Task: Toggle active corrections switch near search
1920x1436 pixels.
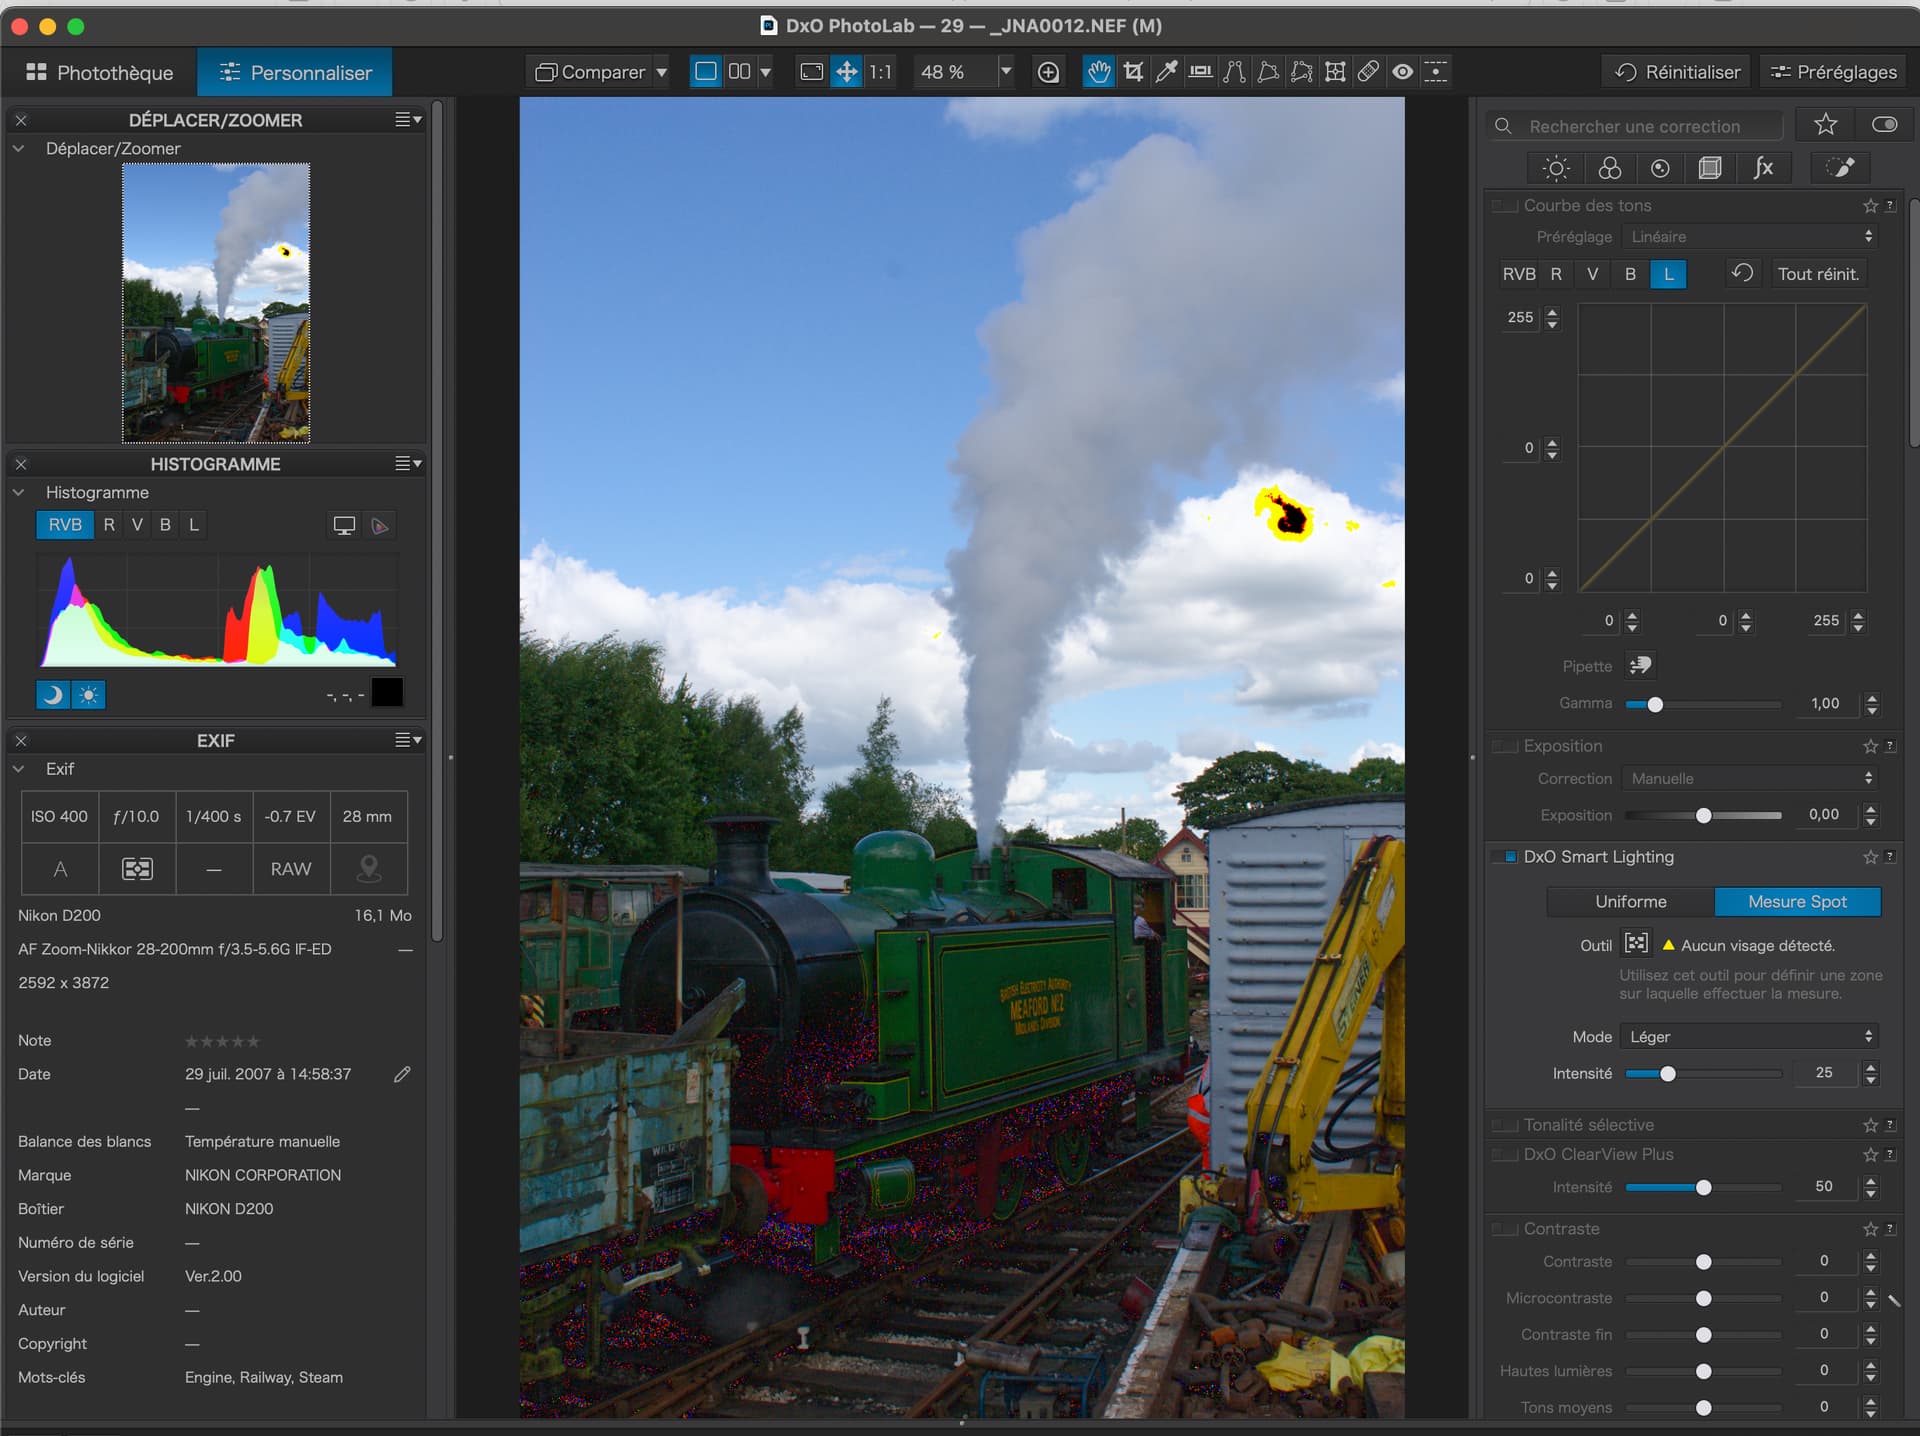Action: click(x=1884, y=125)
